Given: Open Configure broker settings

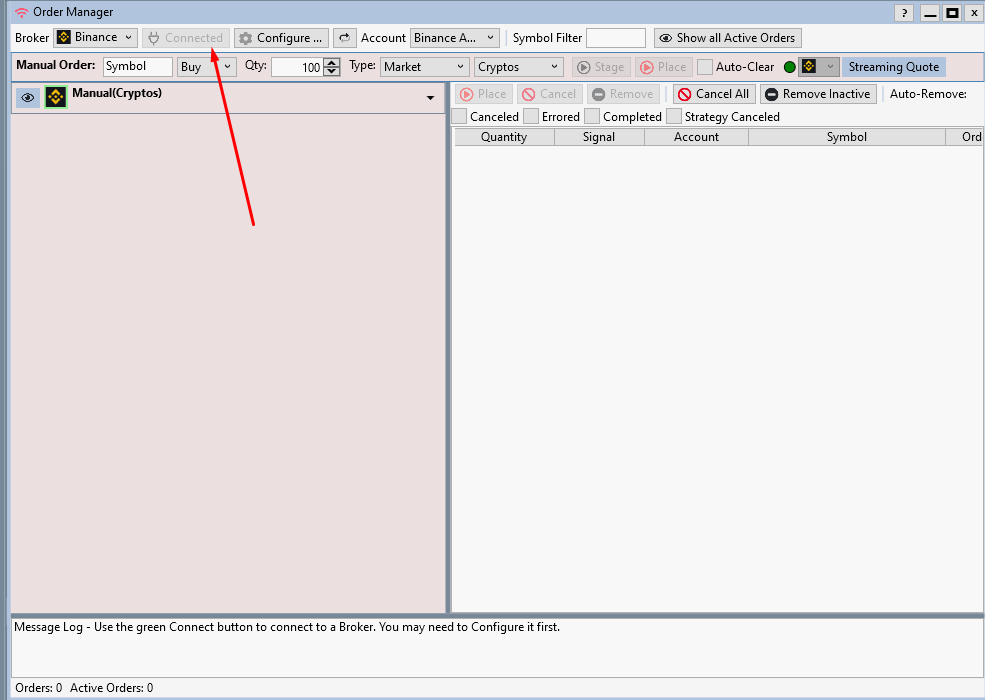Looking at the screenshot, I should (281, 38).
